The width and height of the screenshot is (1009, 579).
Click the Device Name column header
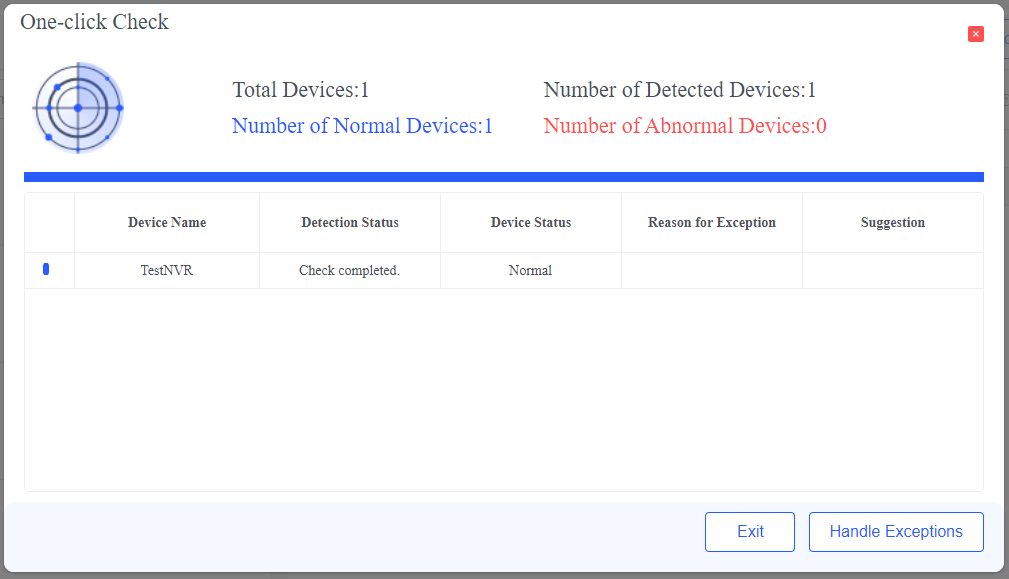(x=167, y=223)
